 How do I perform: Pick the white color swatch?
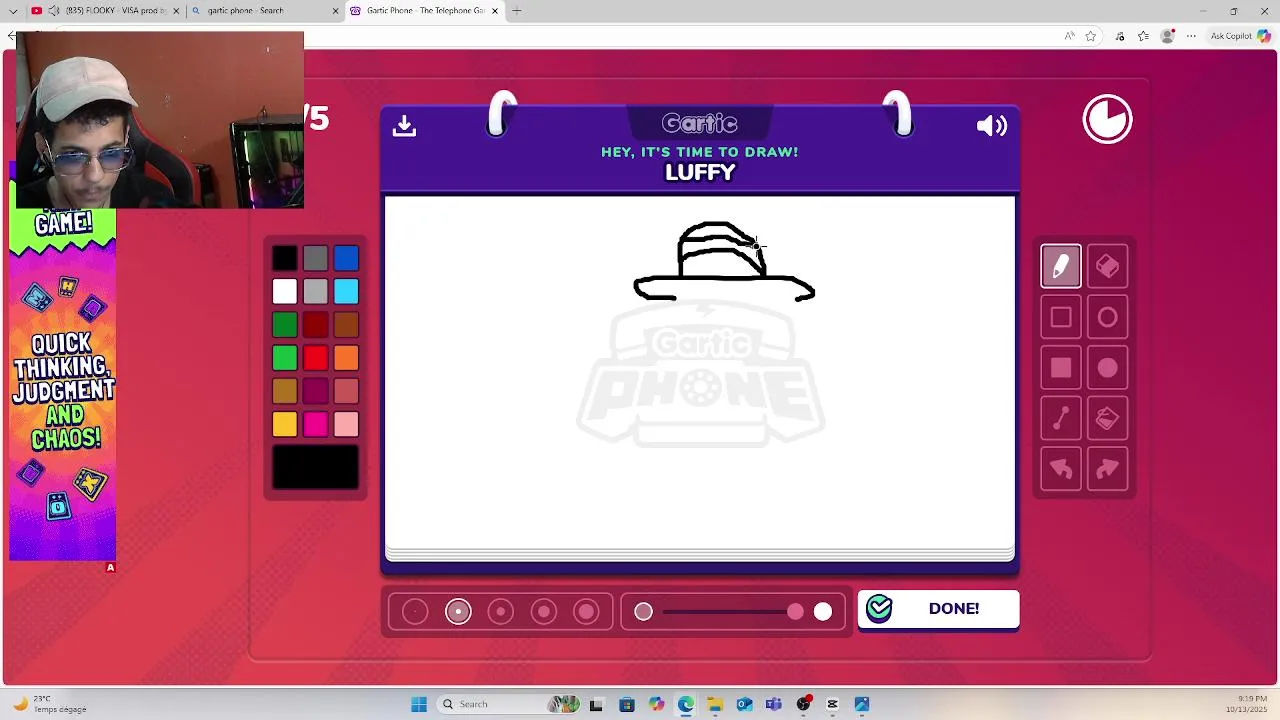[x=285, y=292]
